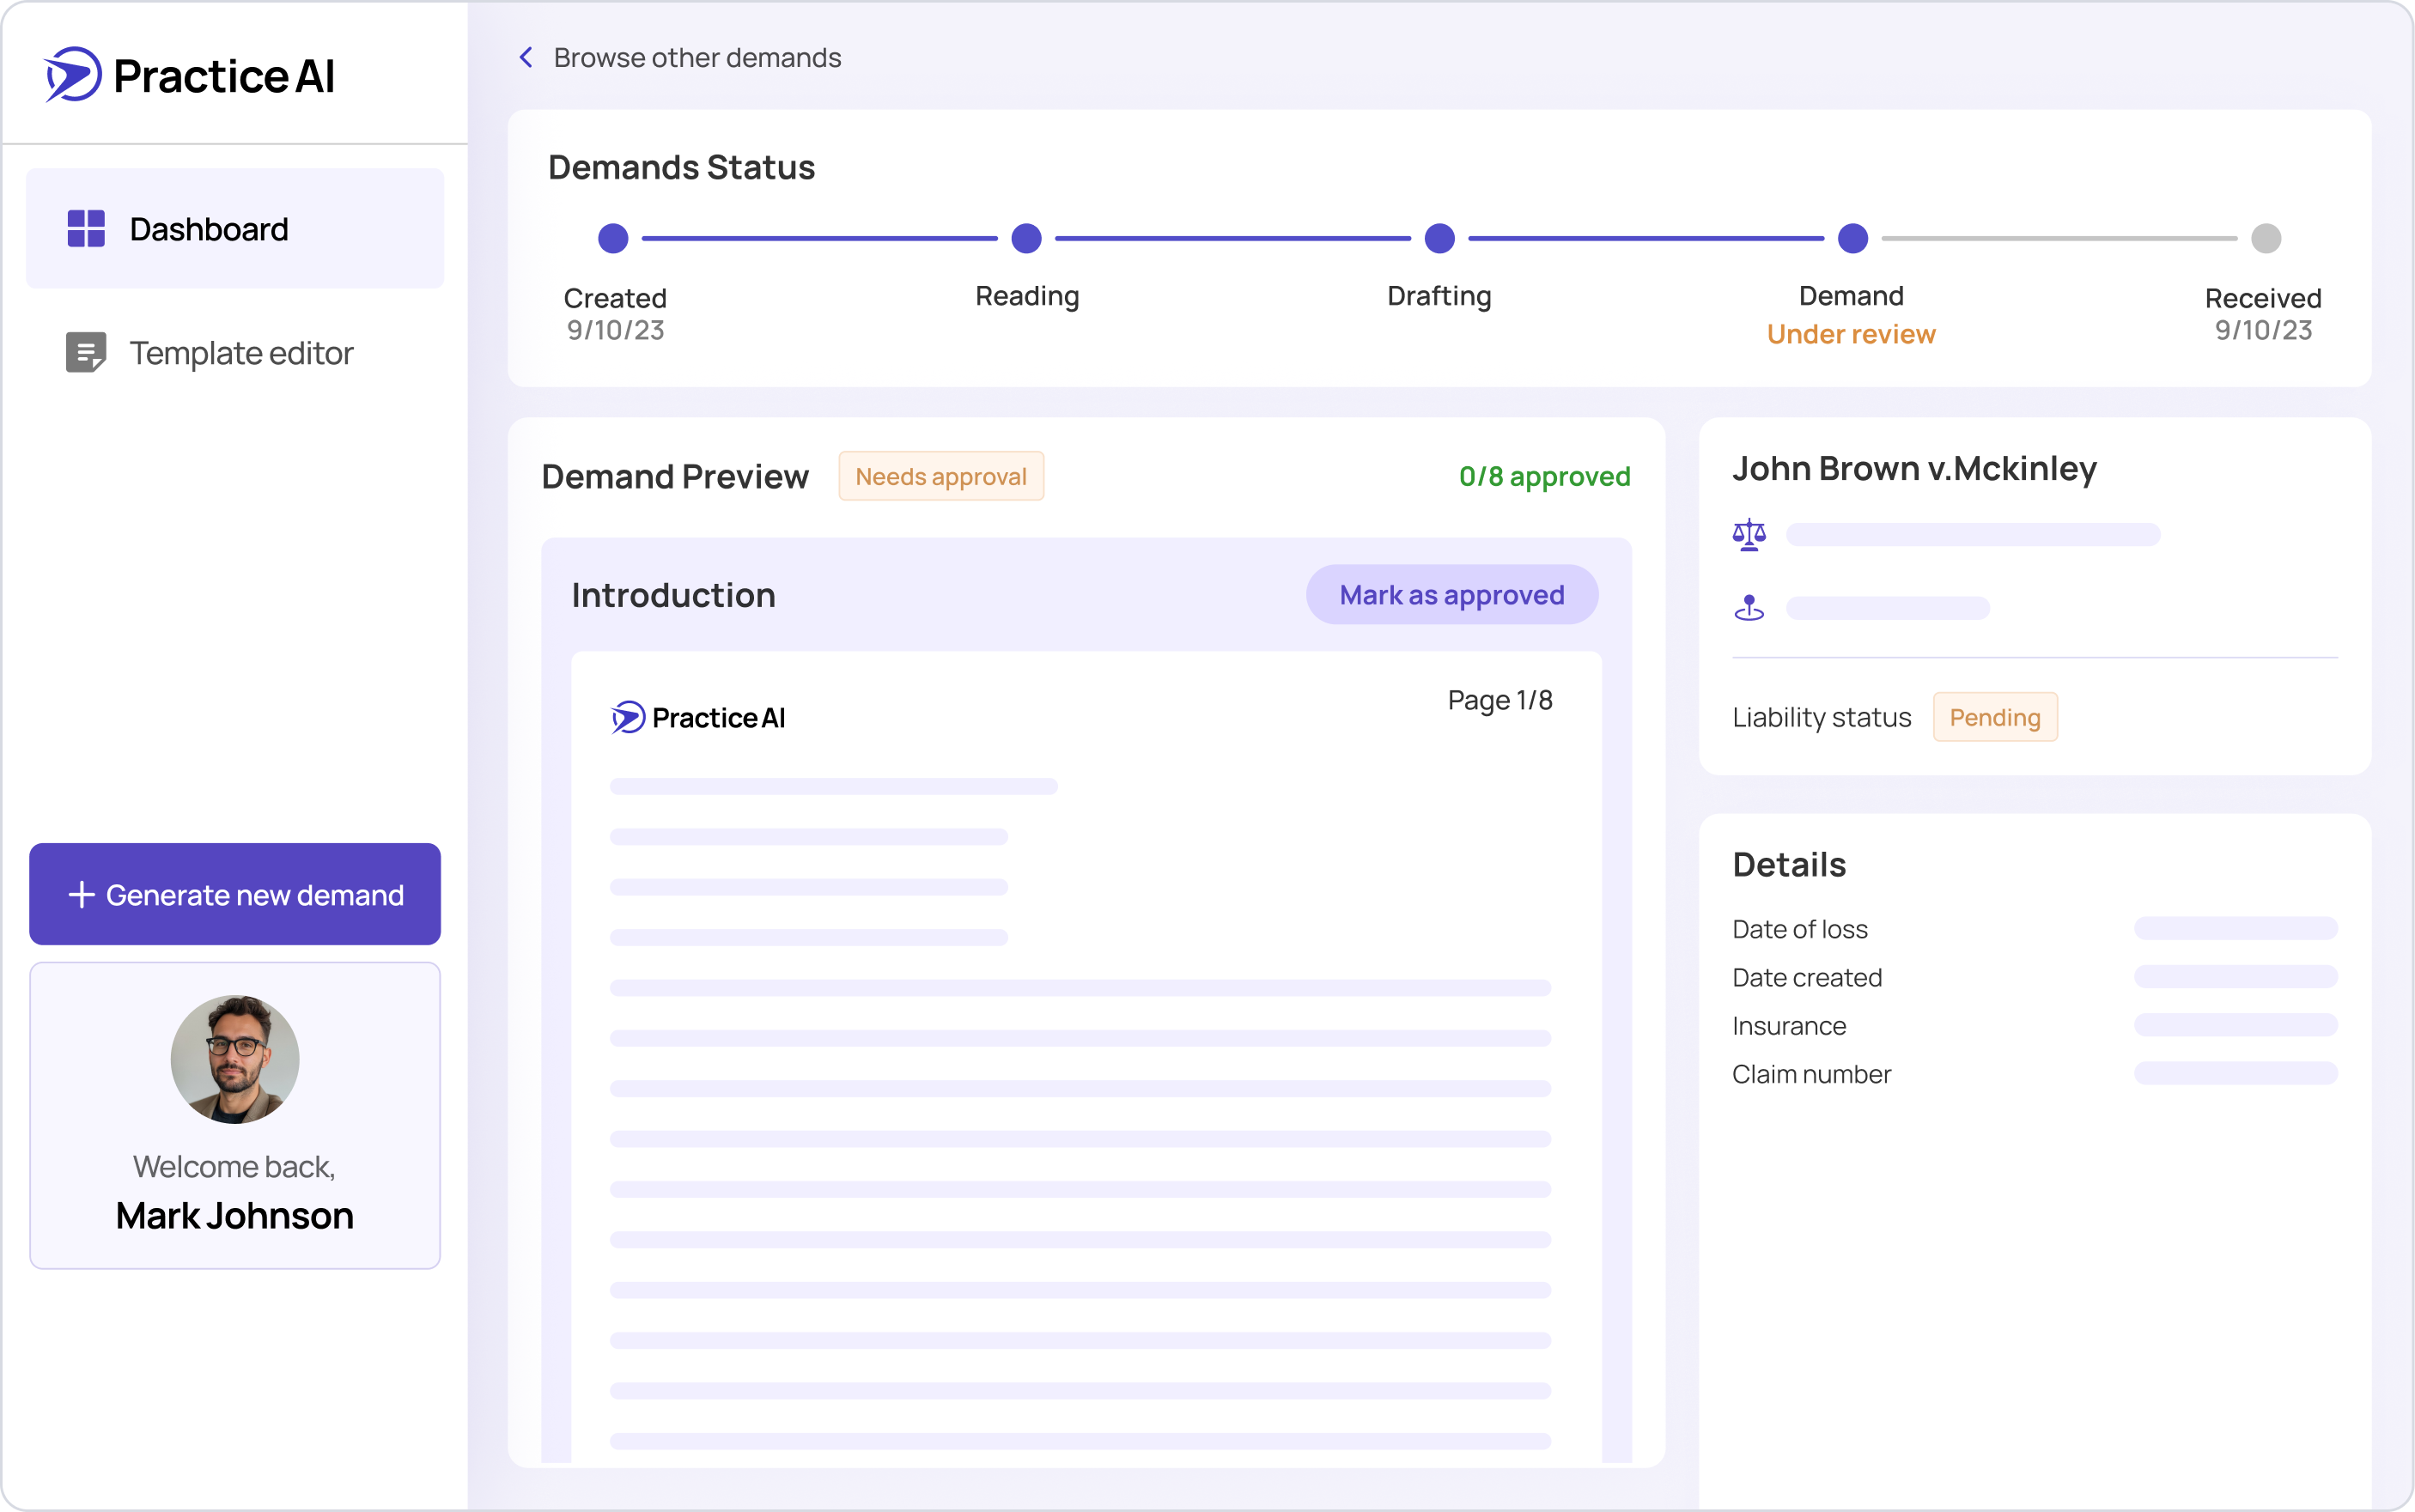2415x1512 pixels.
Task: Open the Demand Preview section header
Action: pyautogui.click(x=674, y=476)
